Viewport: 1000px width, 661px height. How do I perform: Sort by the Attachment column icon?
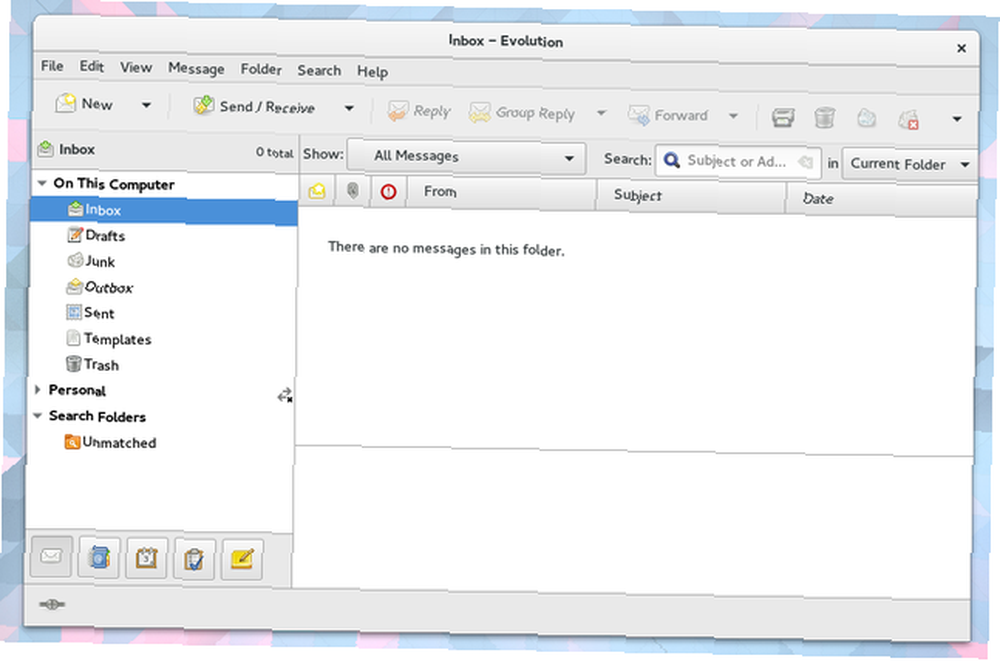[353, 190]
